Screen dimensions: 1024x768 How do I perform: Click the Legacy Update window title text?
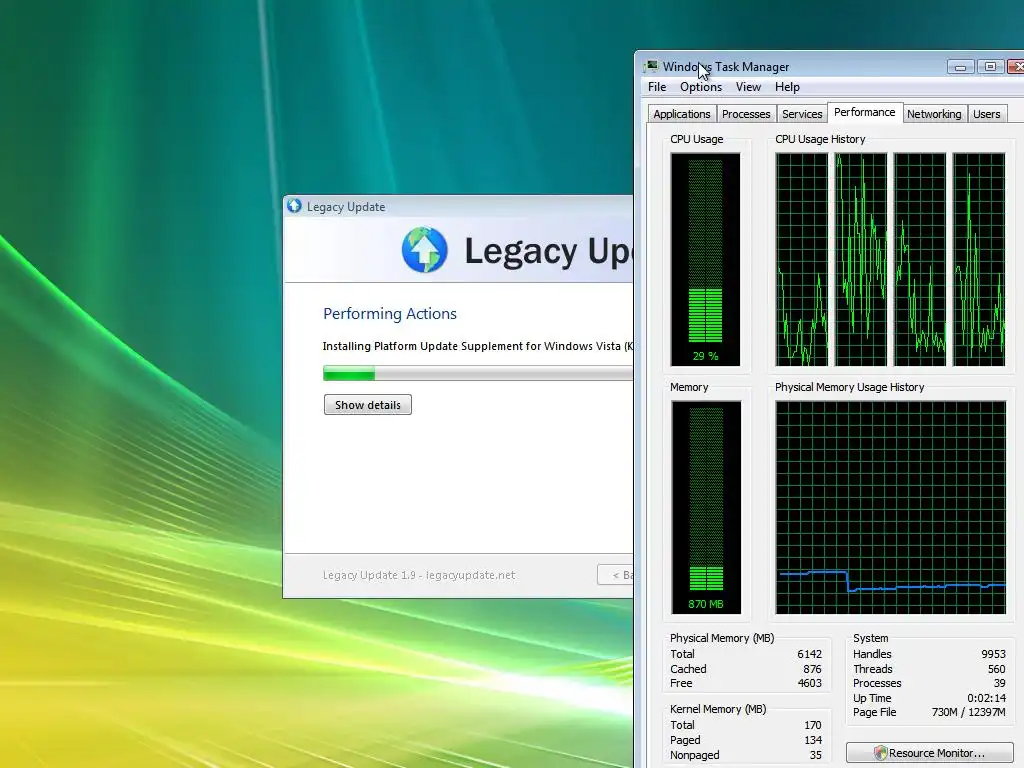click(346, 207)
